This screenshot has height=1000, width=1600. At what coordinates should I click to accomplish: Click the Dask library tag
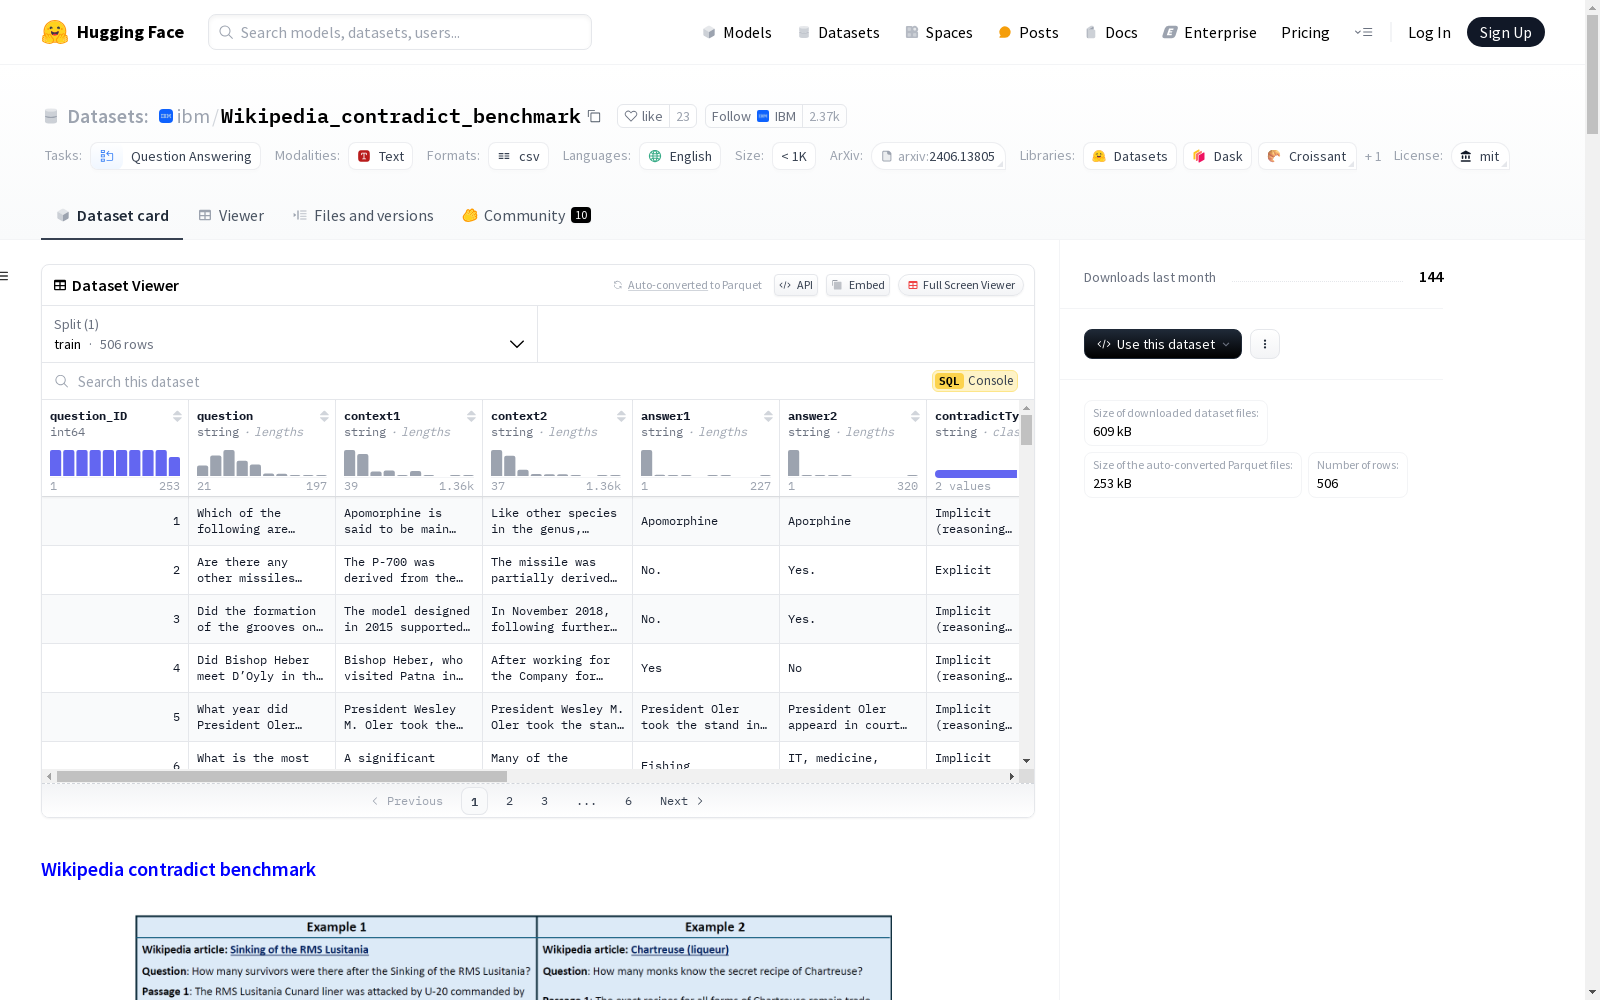[x=1217, y=156]
